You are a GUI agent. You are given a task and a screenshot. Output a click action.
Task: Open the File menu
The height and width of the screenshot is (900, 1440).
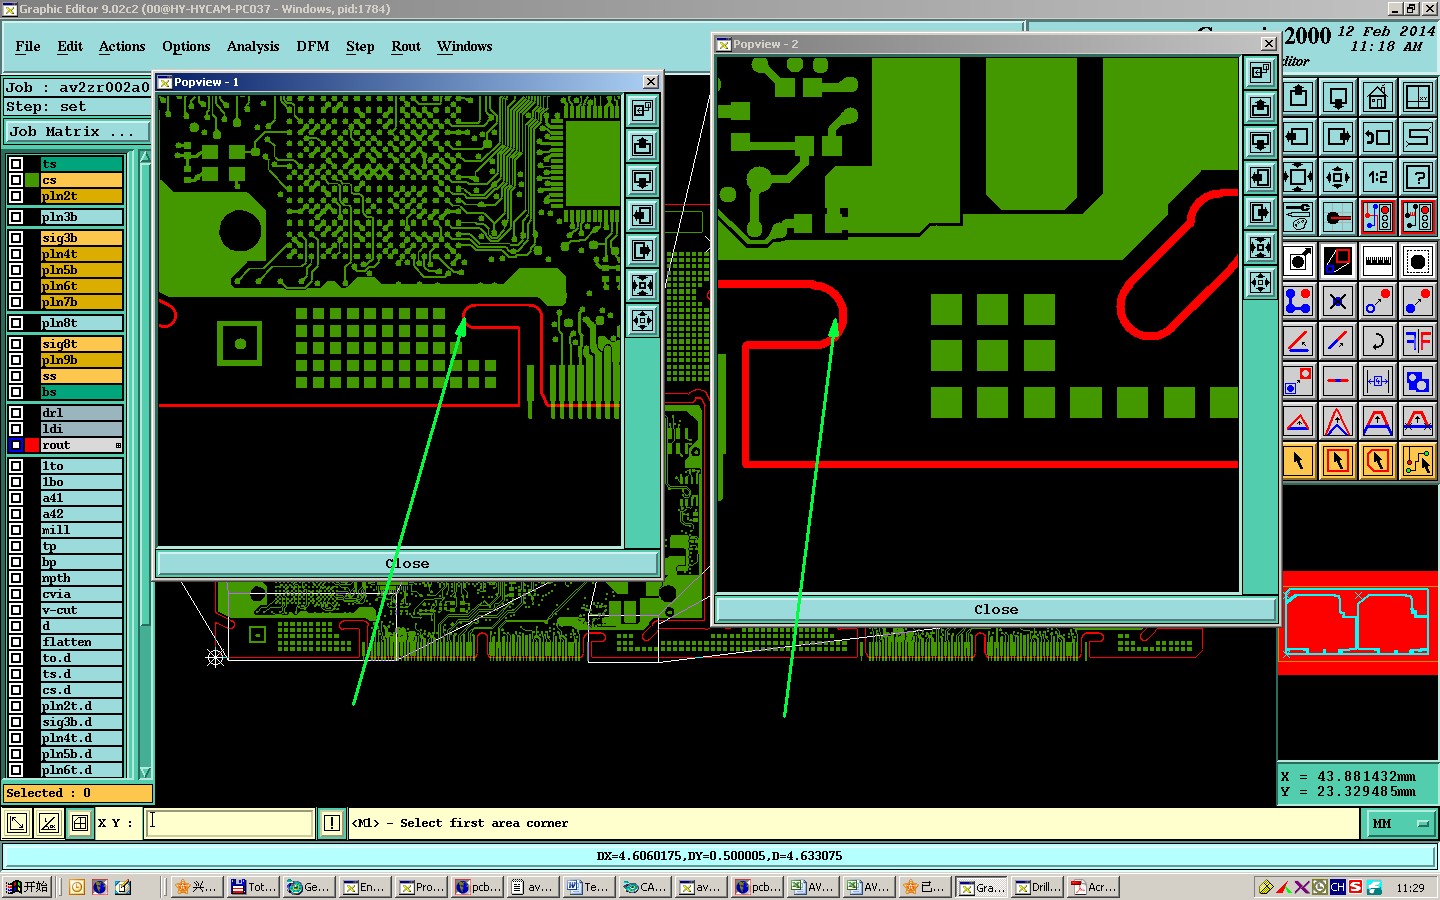[28, 46]
